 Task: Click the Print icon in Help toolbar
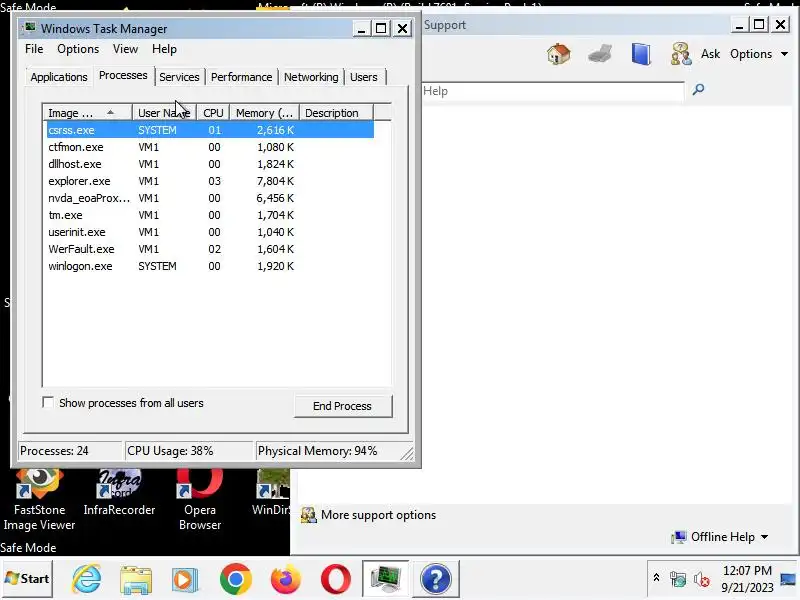point(599,54)
